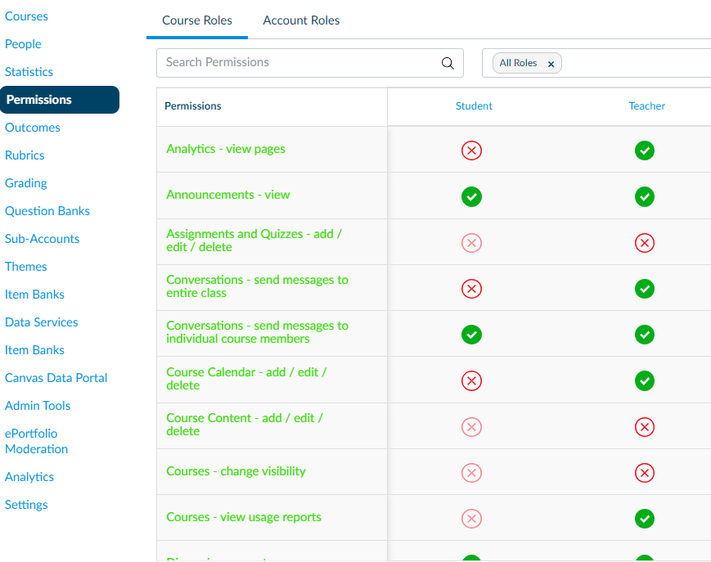Change Student permission for Courses - change visibility
Screen dimensions: 711x562
[x=471, y=473]
